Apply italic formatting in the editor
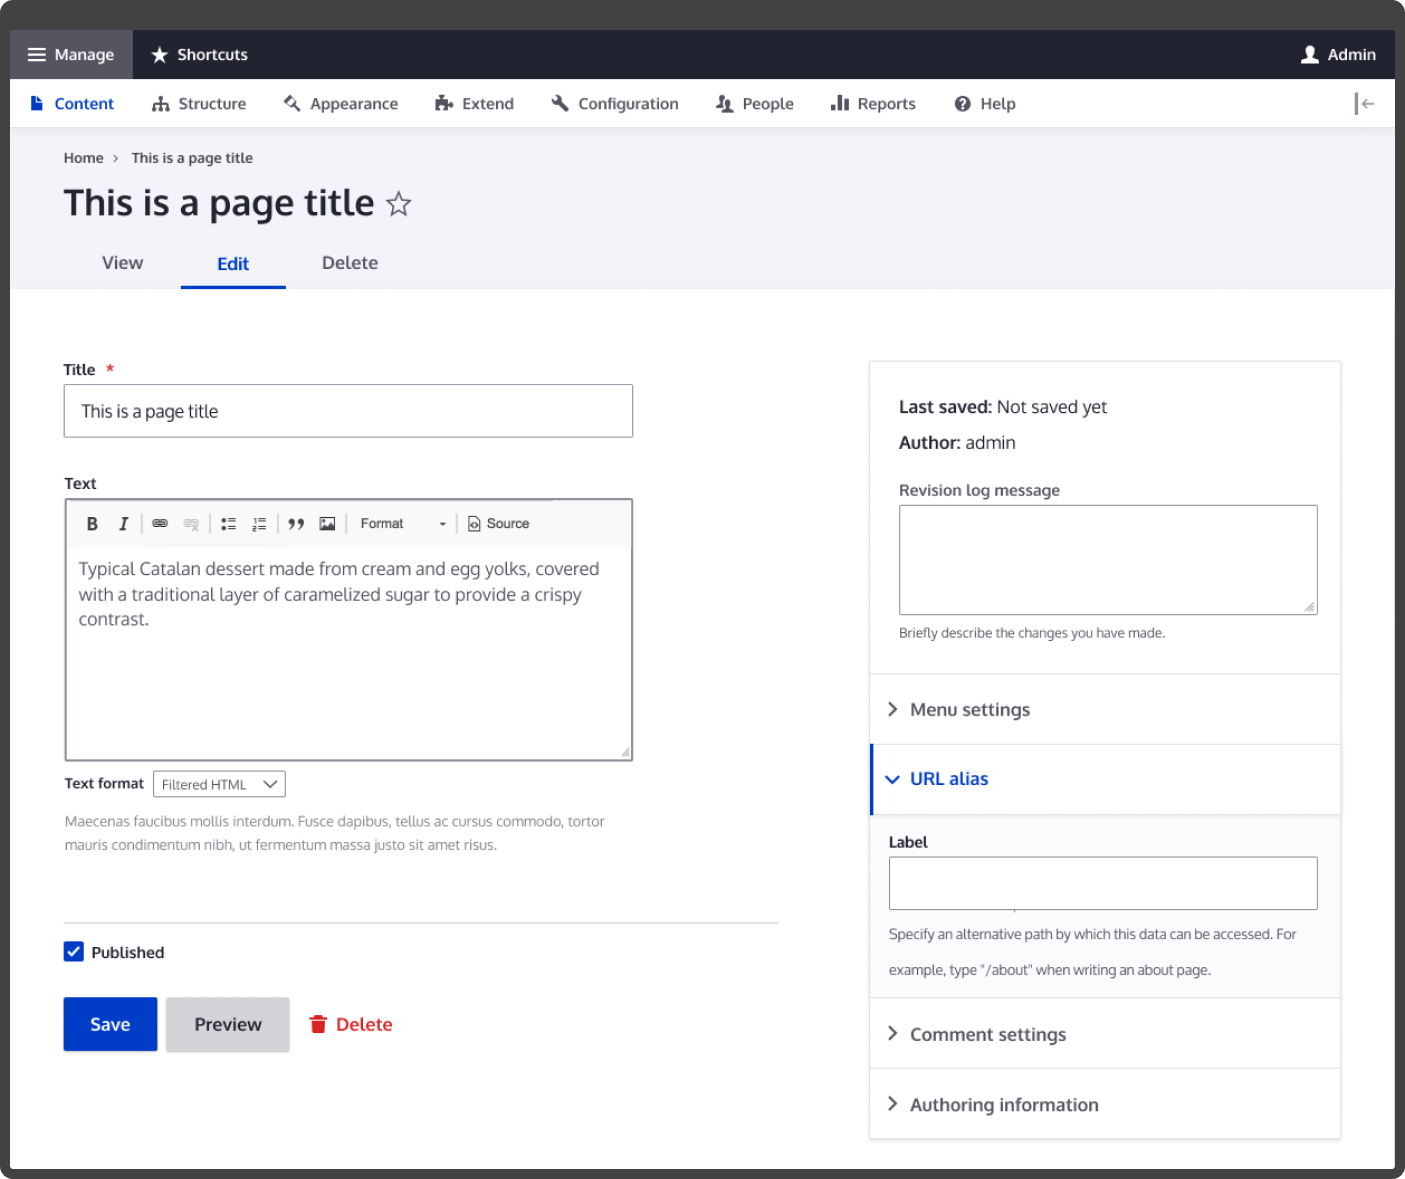The width and height of the screenshot is (1405, 1179). pos(123,524)
